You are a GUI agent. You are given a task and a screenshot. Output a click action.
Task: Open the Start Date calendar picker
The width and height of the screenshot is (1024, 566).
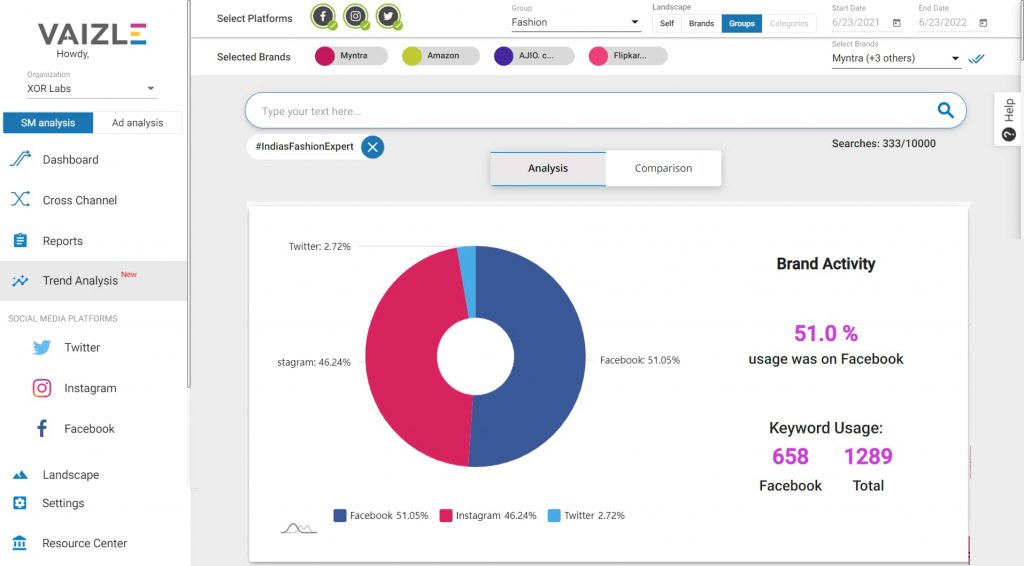pyautogui.click(x=897, y=23)
